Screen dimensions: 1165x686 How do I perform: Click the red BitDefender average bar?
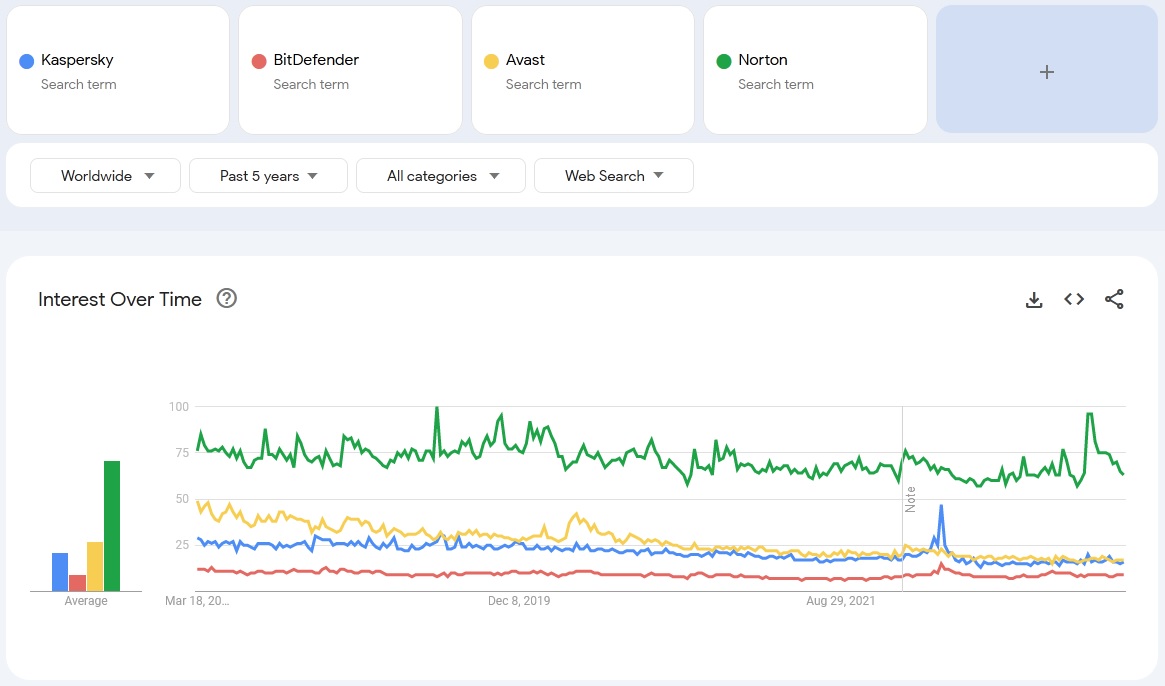(77, 583)
